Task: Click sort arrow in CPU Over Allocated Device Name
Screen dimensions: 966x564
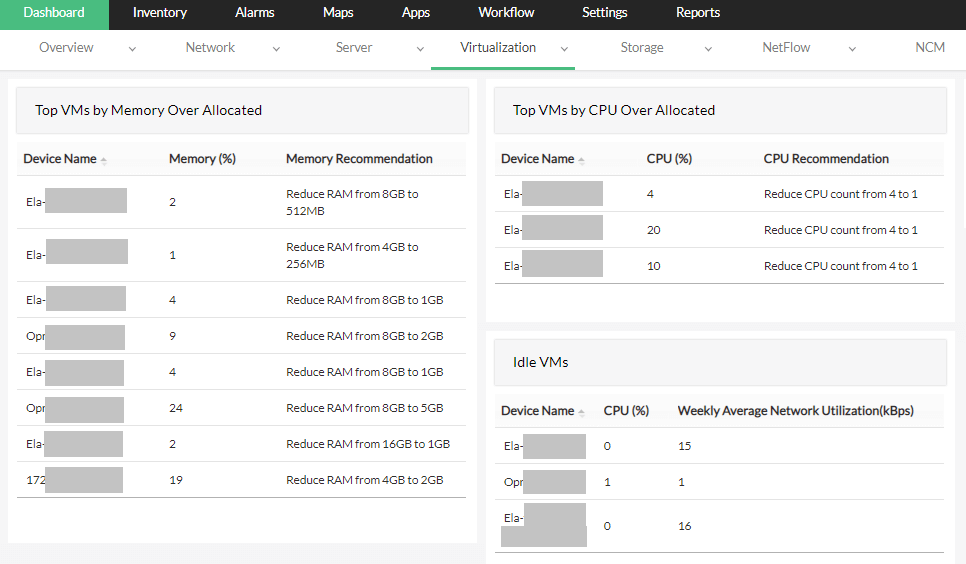Action: tap(582, 160)
